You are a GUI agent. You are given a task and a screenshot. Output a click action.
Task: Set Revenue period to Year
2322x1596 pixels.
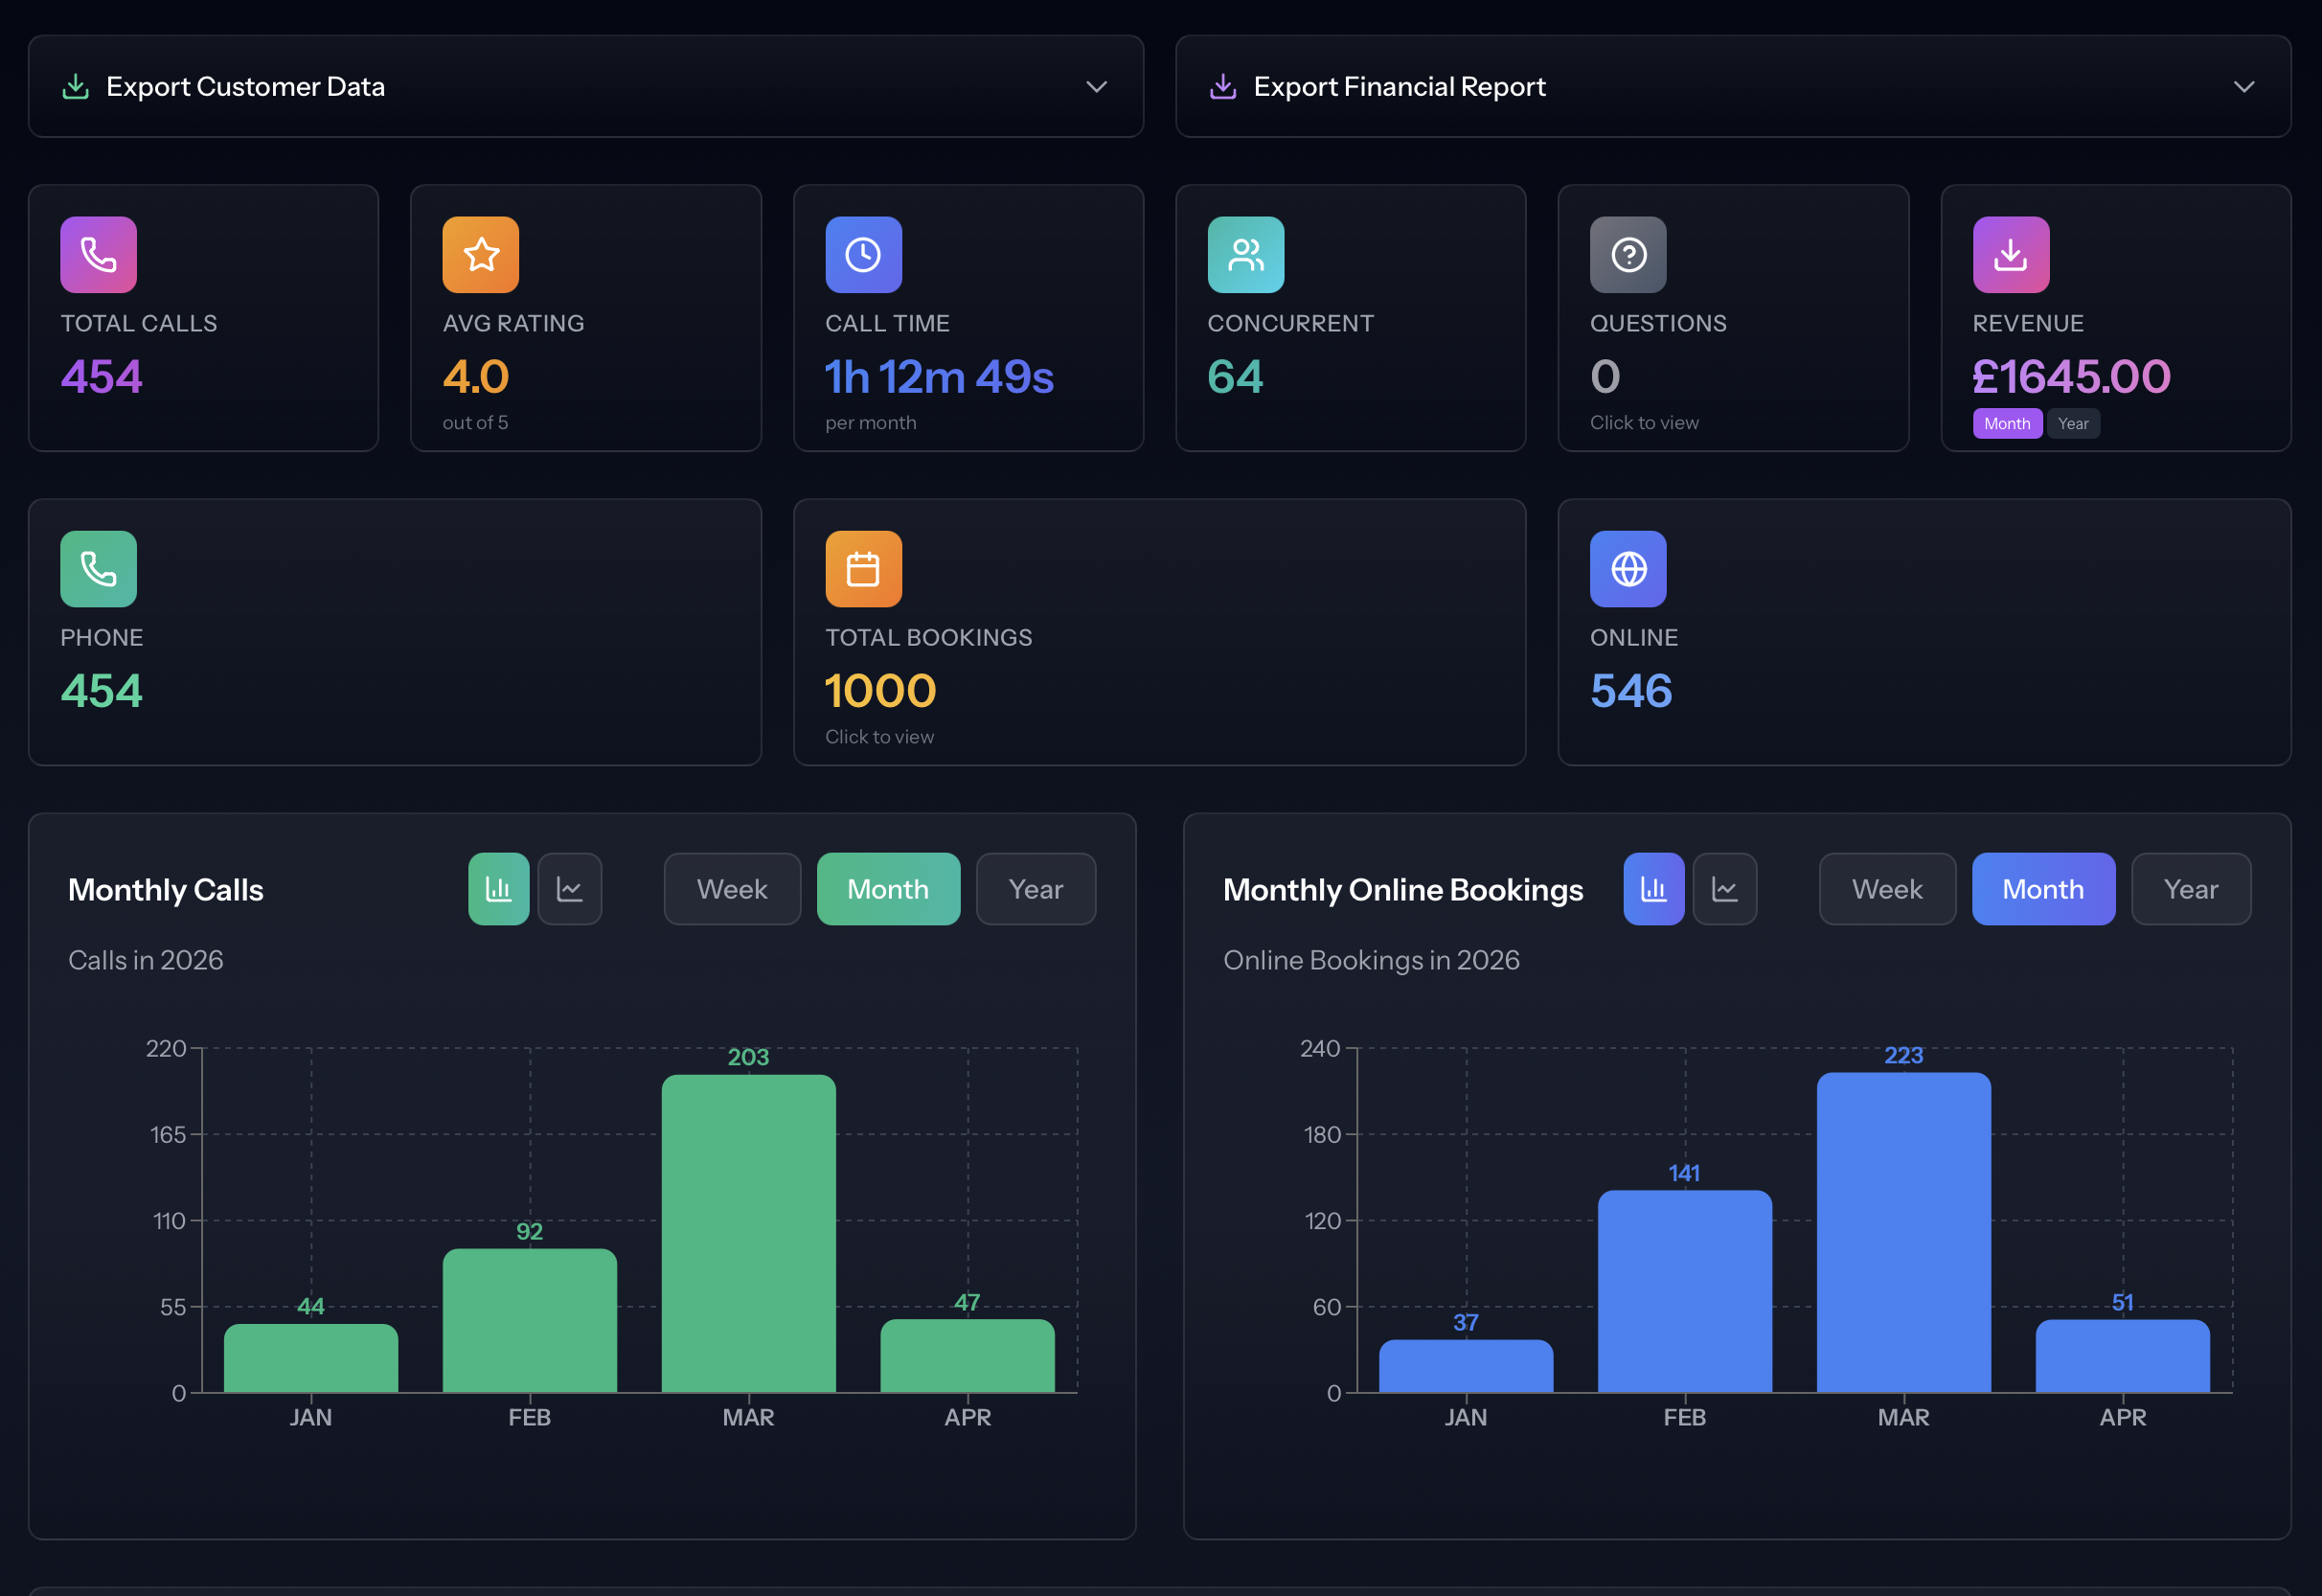(x=2073, y=424)
